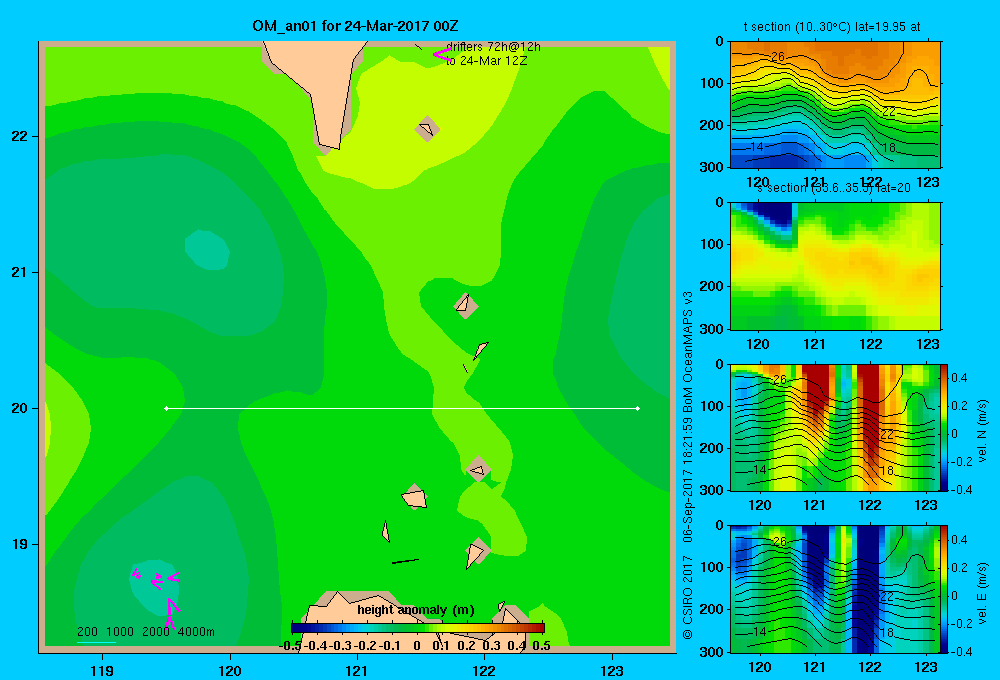This screenshot has width=1000, height=680.
Task: Click latitude label 22 on main map
Action: pos(20,137)
